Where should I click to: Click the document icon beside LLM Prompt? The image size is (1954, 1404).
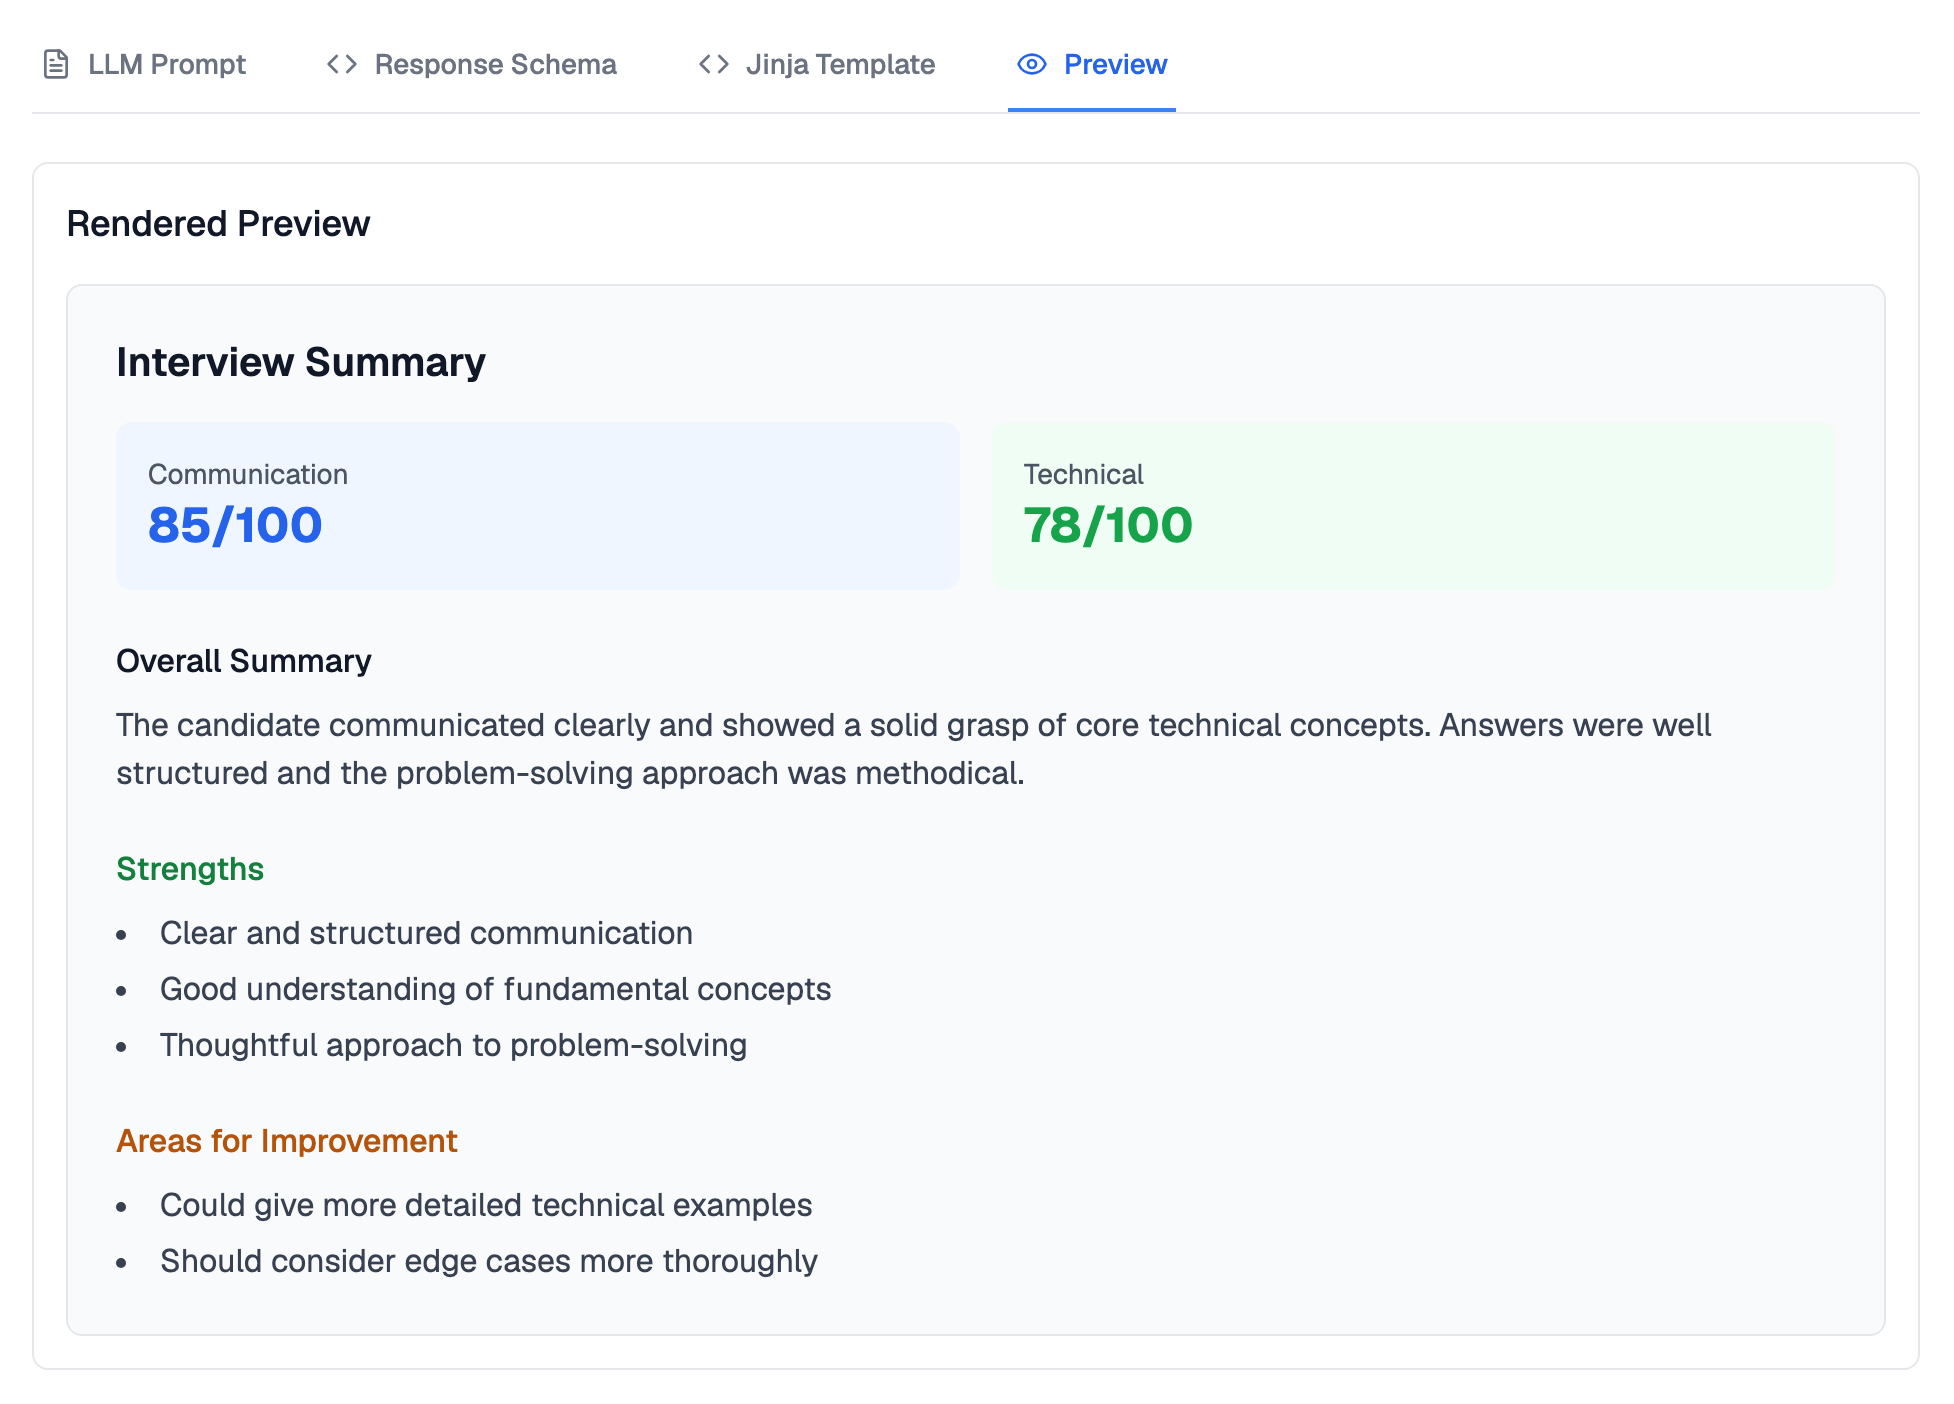(56, 64)
